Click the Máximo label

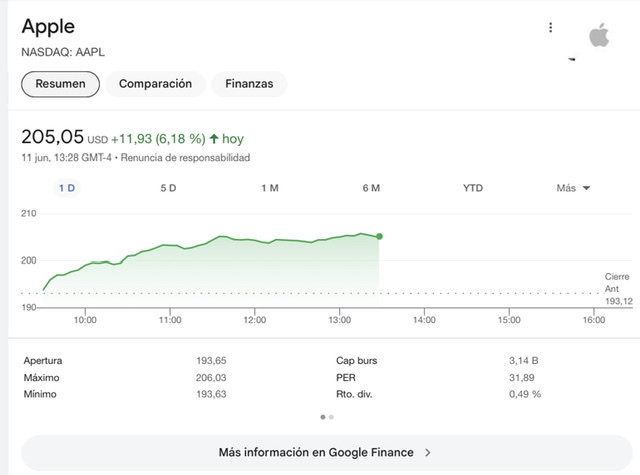[41, 378]
